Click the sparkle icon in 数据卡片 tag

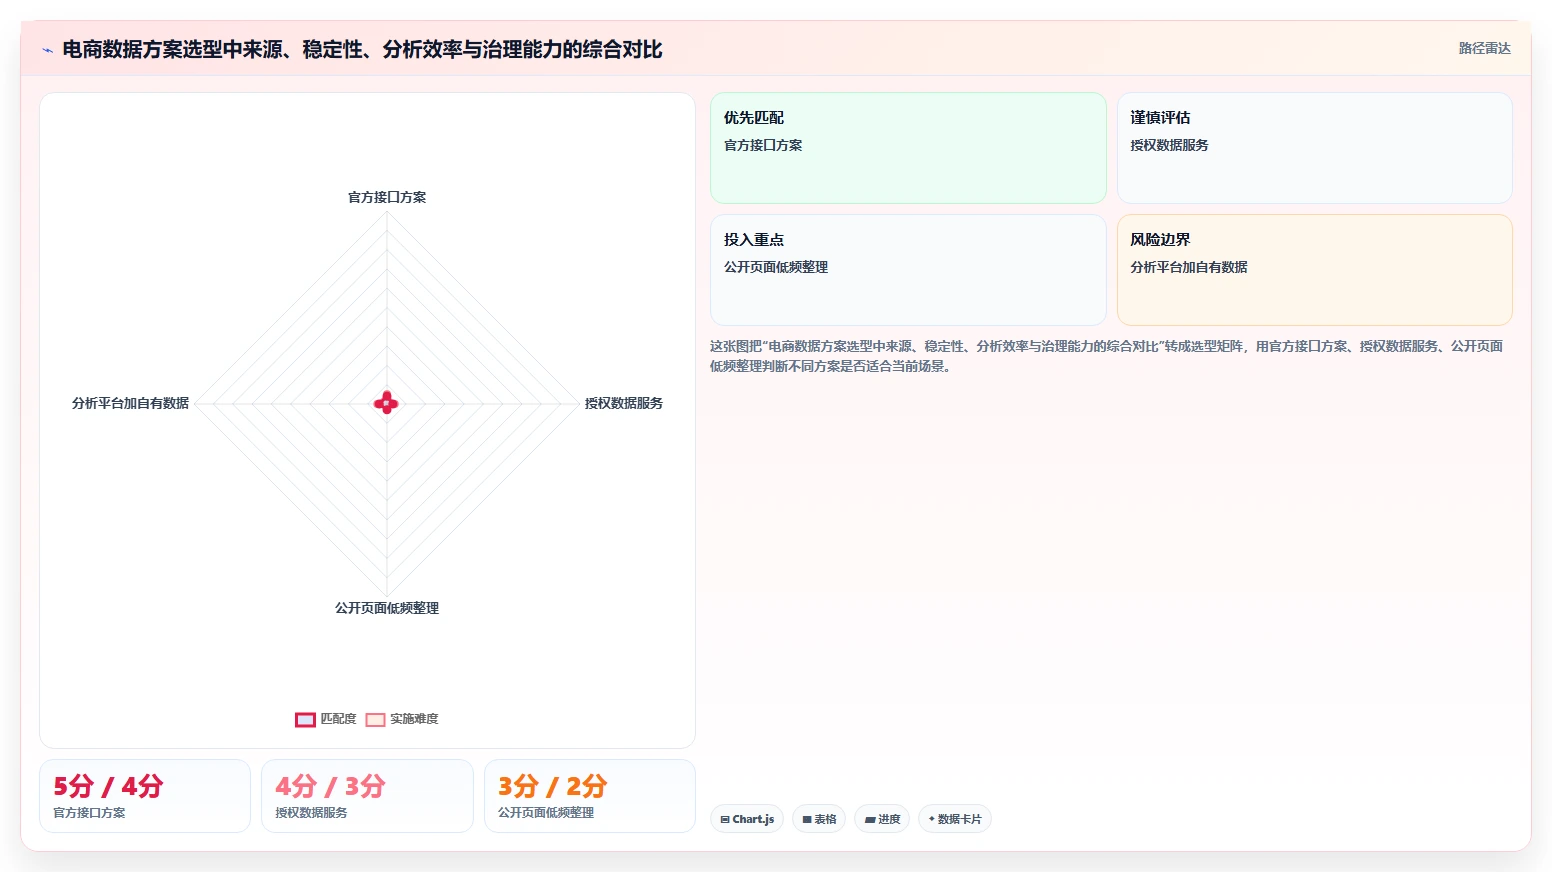(932, 819)
